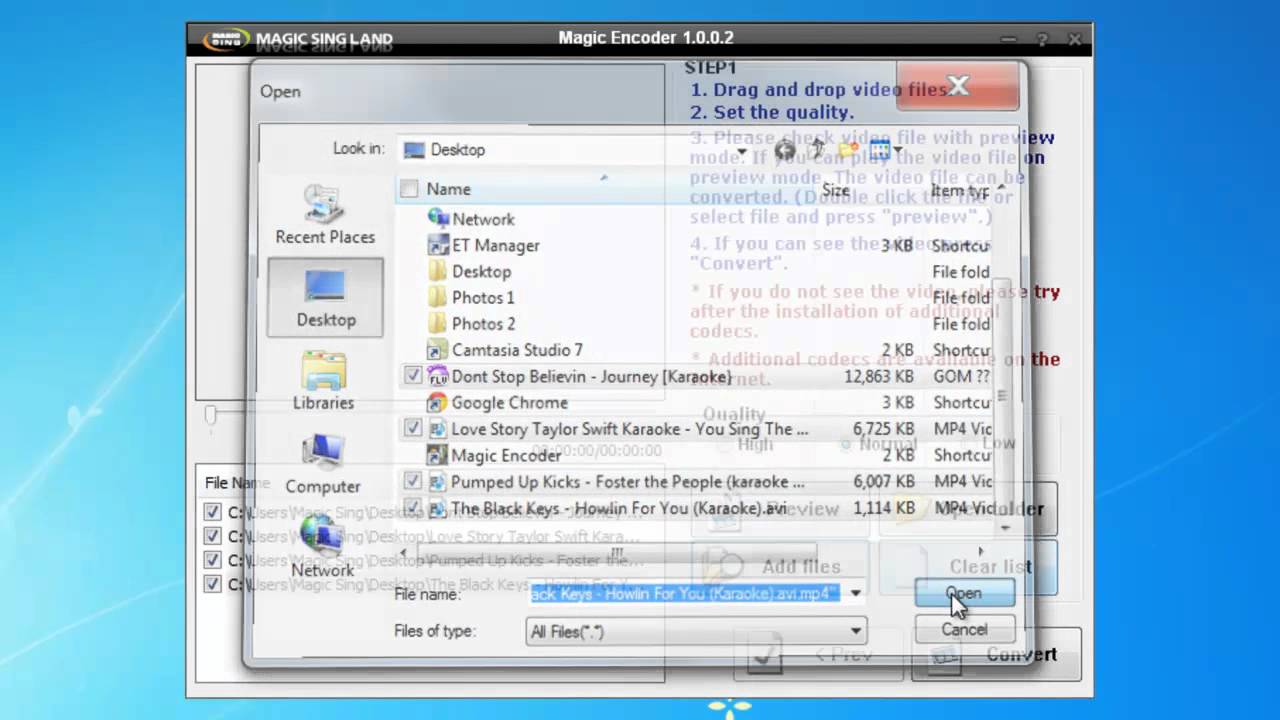Click Add files in Magic Encoder

pos(780,567)
